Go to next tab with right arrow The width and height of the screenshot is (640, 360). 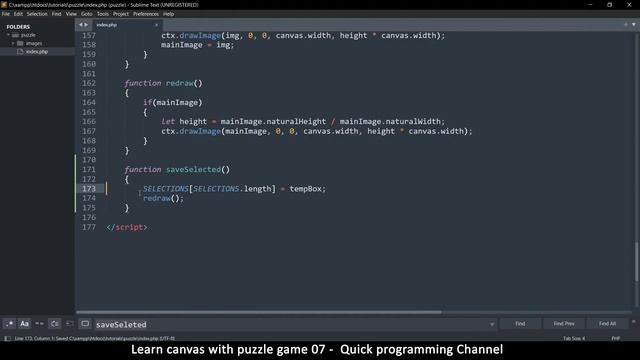tap(86, 25)
